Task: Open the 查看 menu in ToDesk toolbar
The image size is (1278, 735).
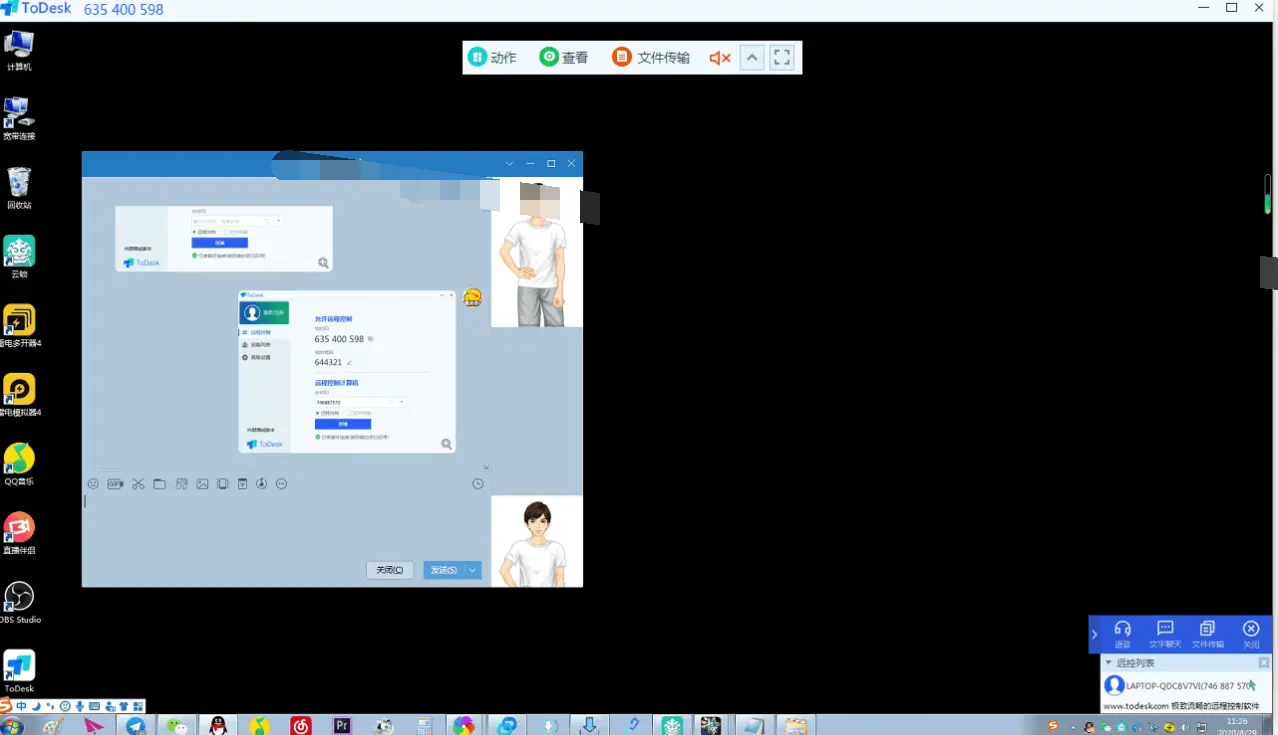Action: 564,57
